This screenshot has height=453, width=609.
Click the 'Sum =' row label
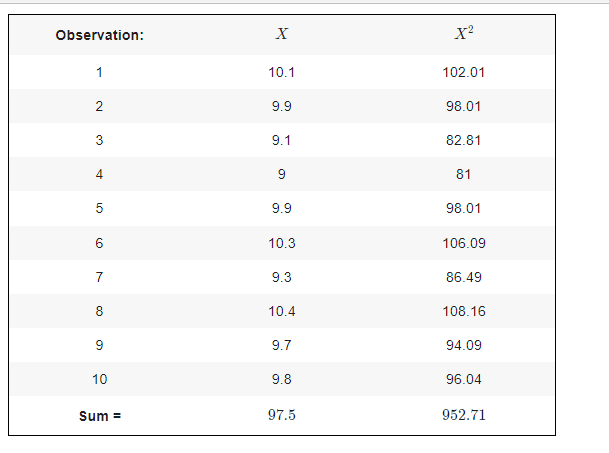[x=99, y=415]
